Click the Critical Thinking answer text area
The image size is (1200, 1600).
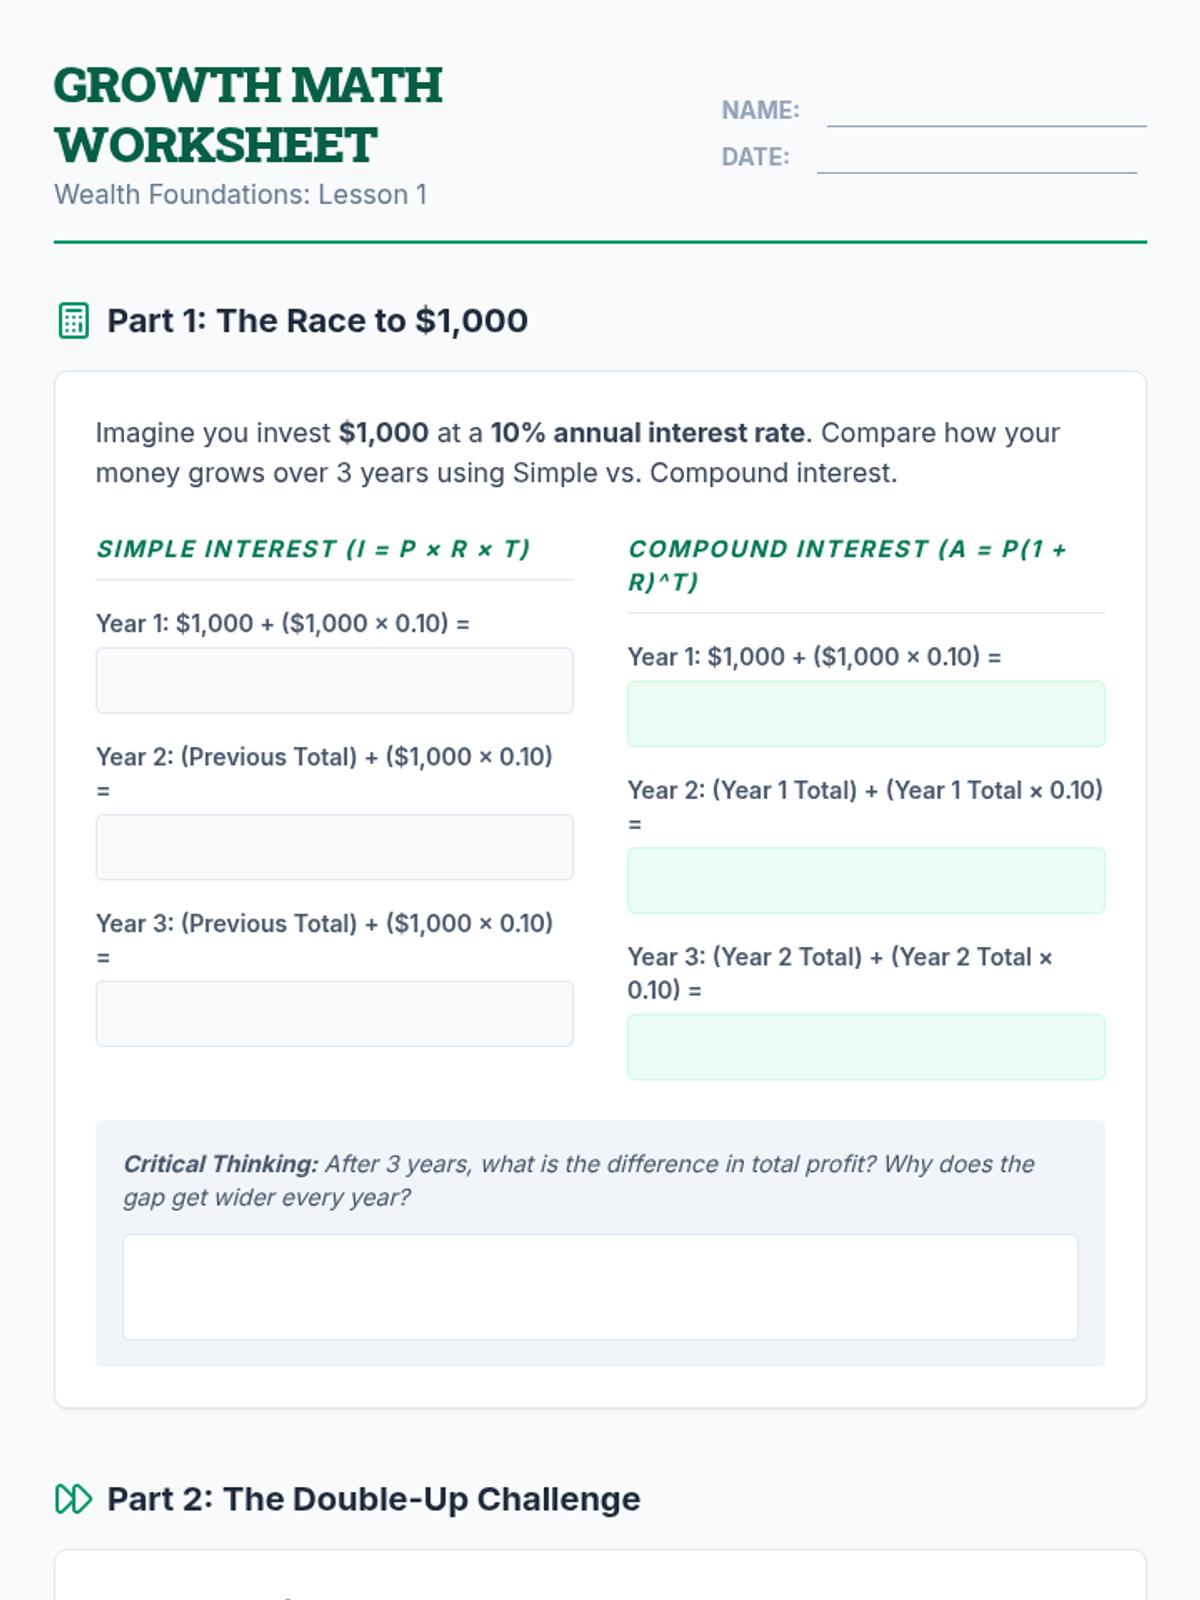(x=600, y=1286)
